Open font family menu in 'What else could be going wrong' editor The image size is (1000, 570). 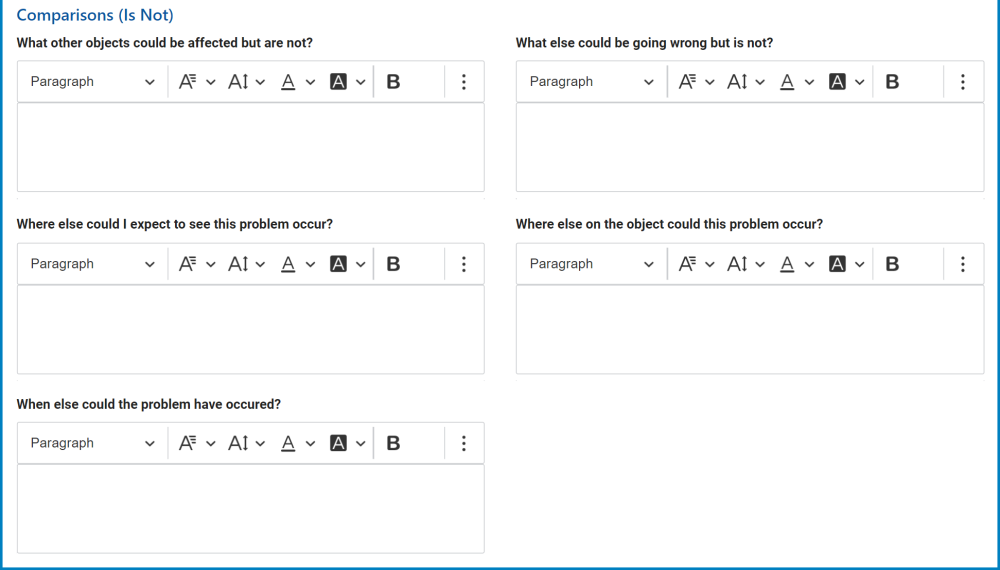[x=695, y=82]
